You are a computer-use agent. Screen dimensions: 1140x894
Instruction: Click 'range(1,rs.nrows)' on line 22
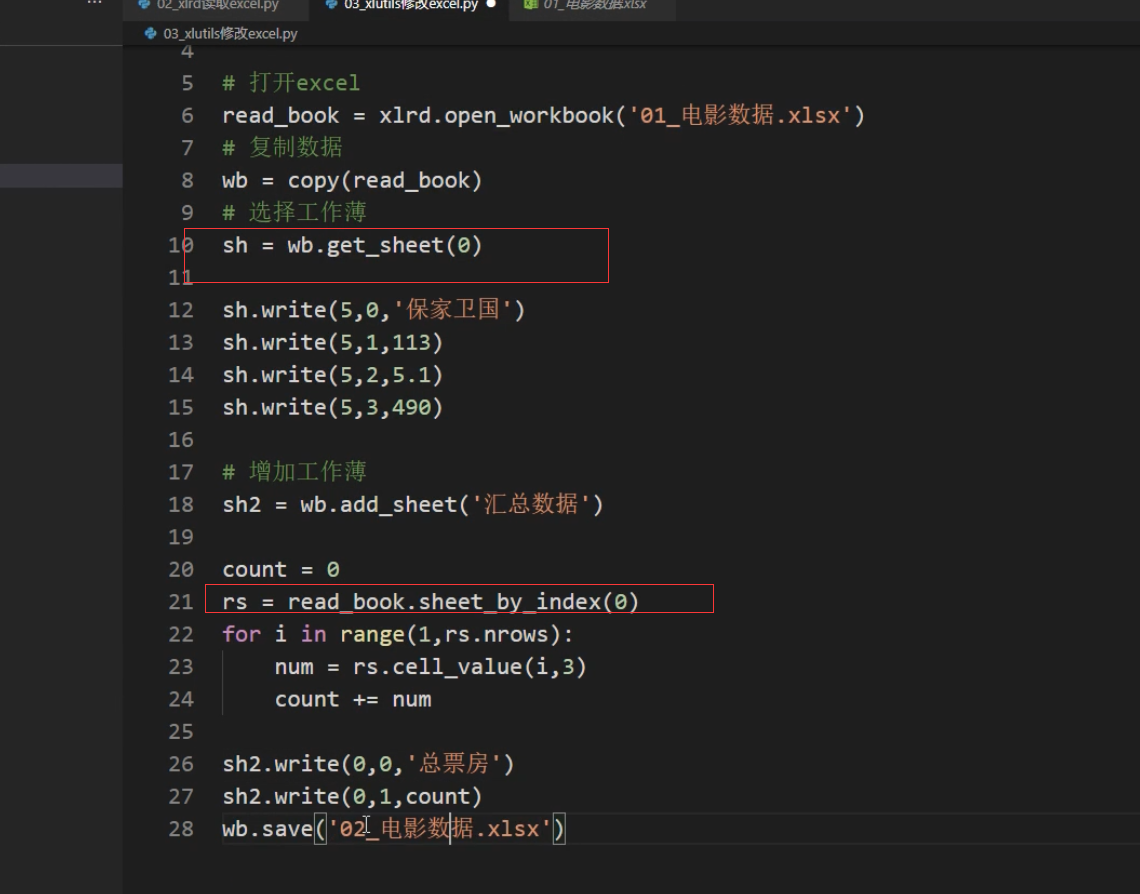click(450, 635)
